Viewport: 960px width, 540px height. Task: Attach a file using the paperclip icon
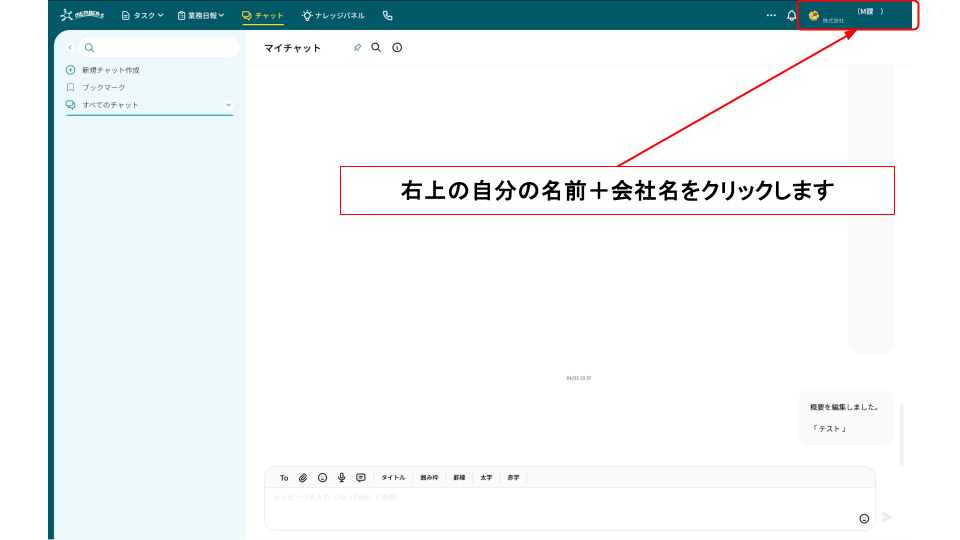(x=303, y=478)
